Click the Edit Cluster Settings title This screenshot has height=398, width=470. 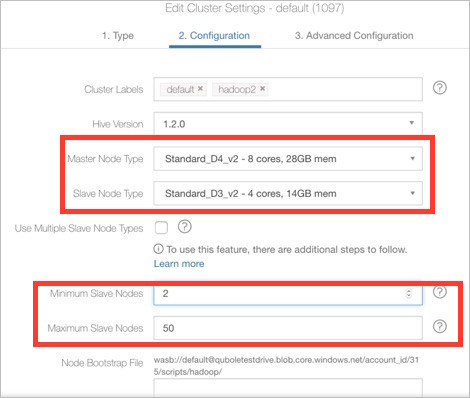[255, 8]
